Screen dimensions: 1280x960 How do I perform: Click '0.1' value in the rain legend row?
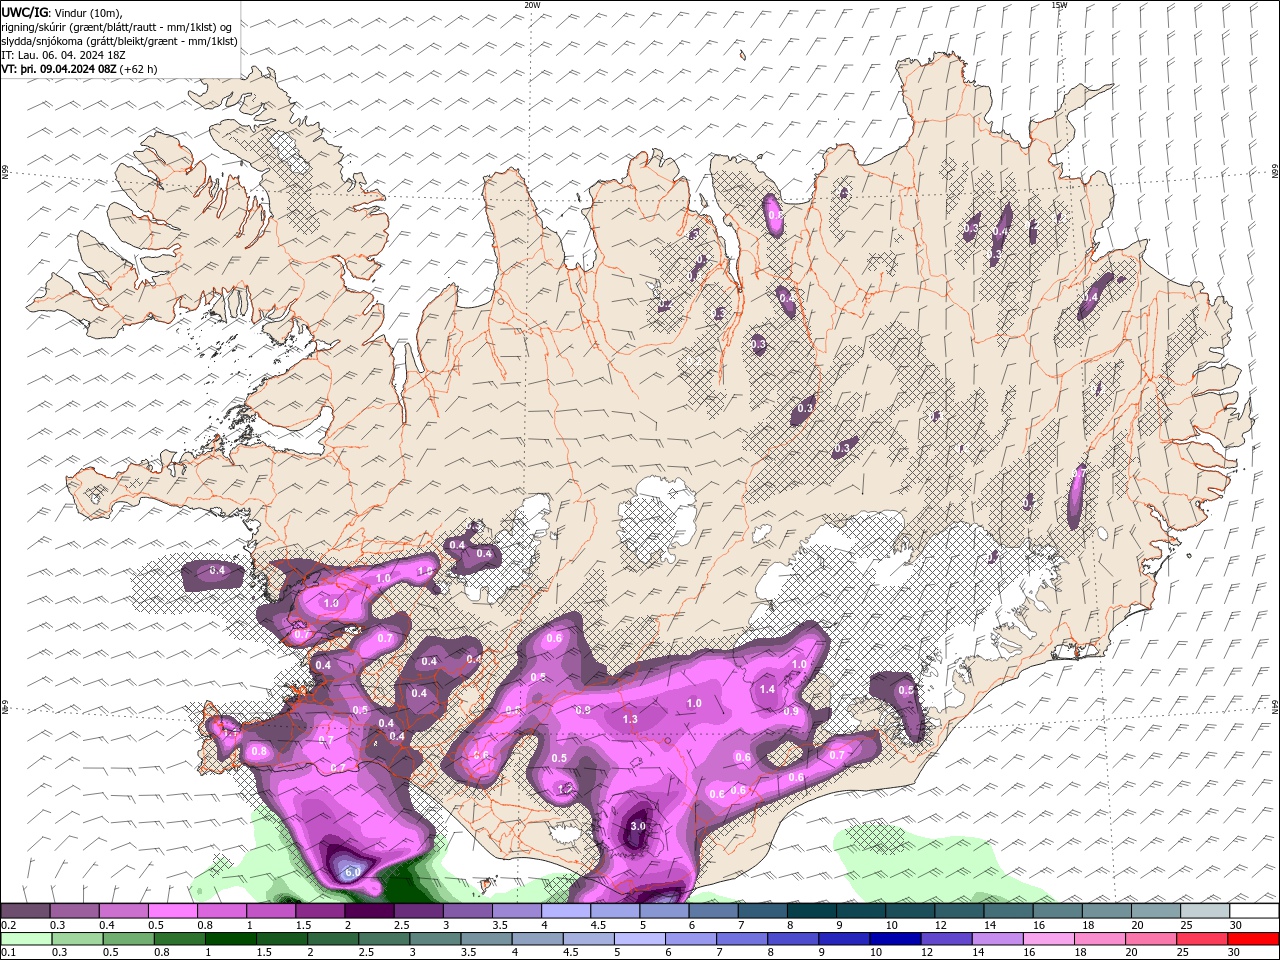tap(8, 953)
